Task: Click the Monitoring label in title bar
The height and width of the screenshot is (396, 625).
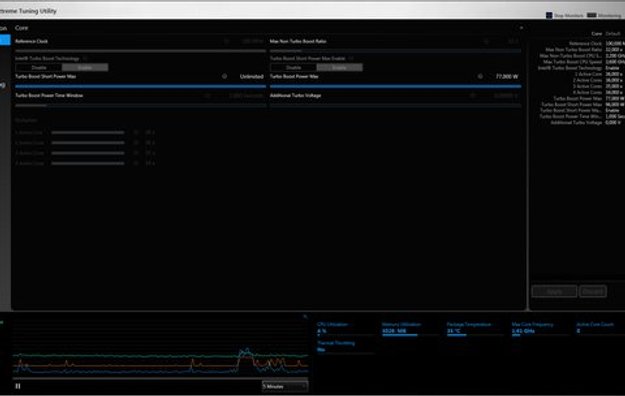Action: tap(609, 16)
